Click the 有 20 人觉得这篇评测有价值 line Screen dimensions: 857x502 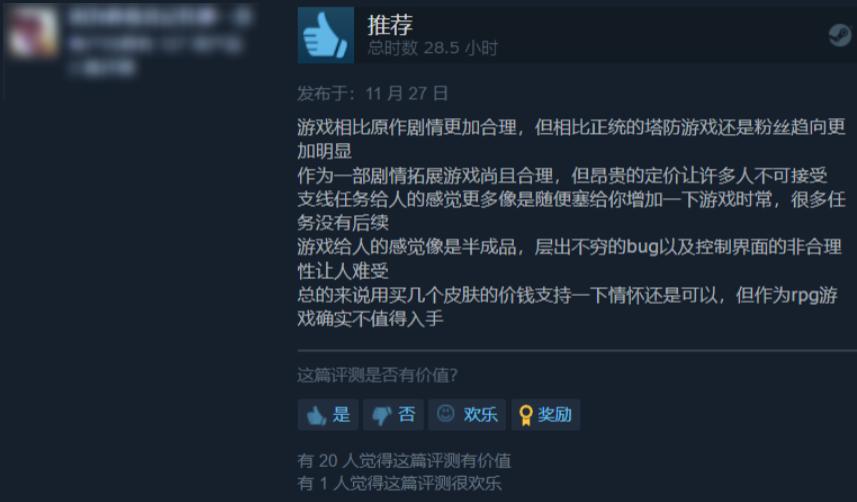point(404,460)
